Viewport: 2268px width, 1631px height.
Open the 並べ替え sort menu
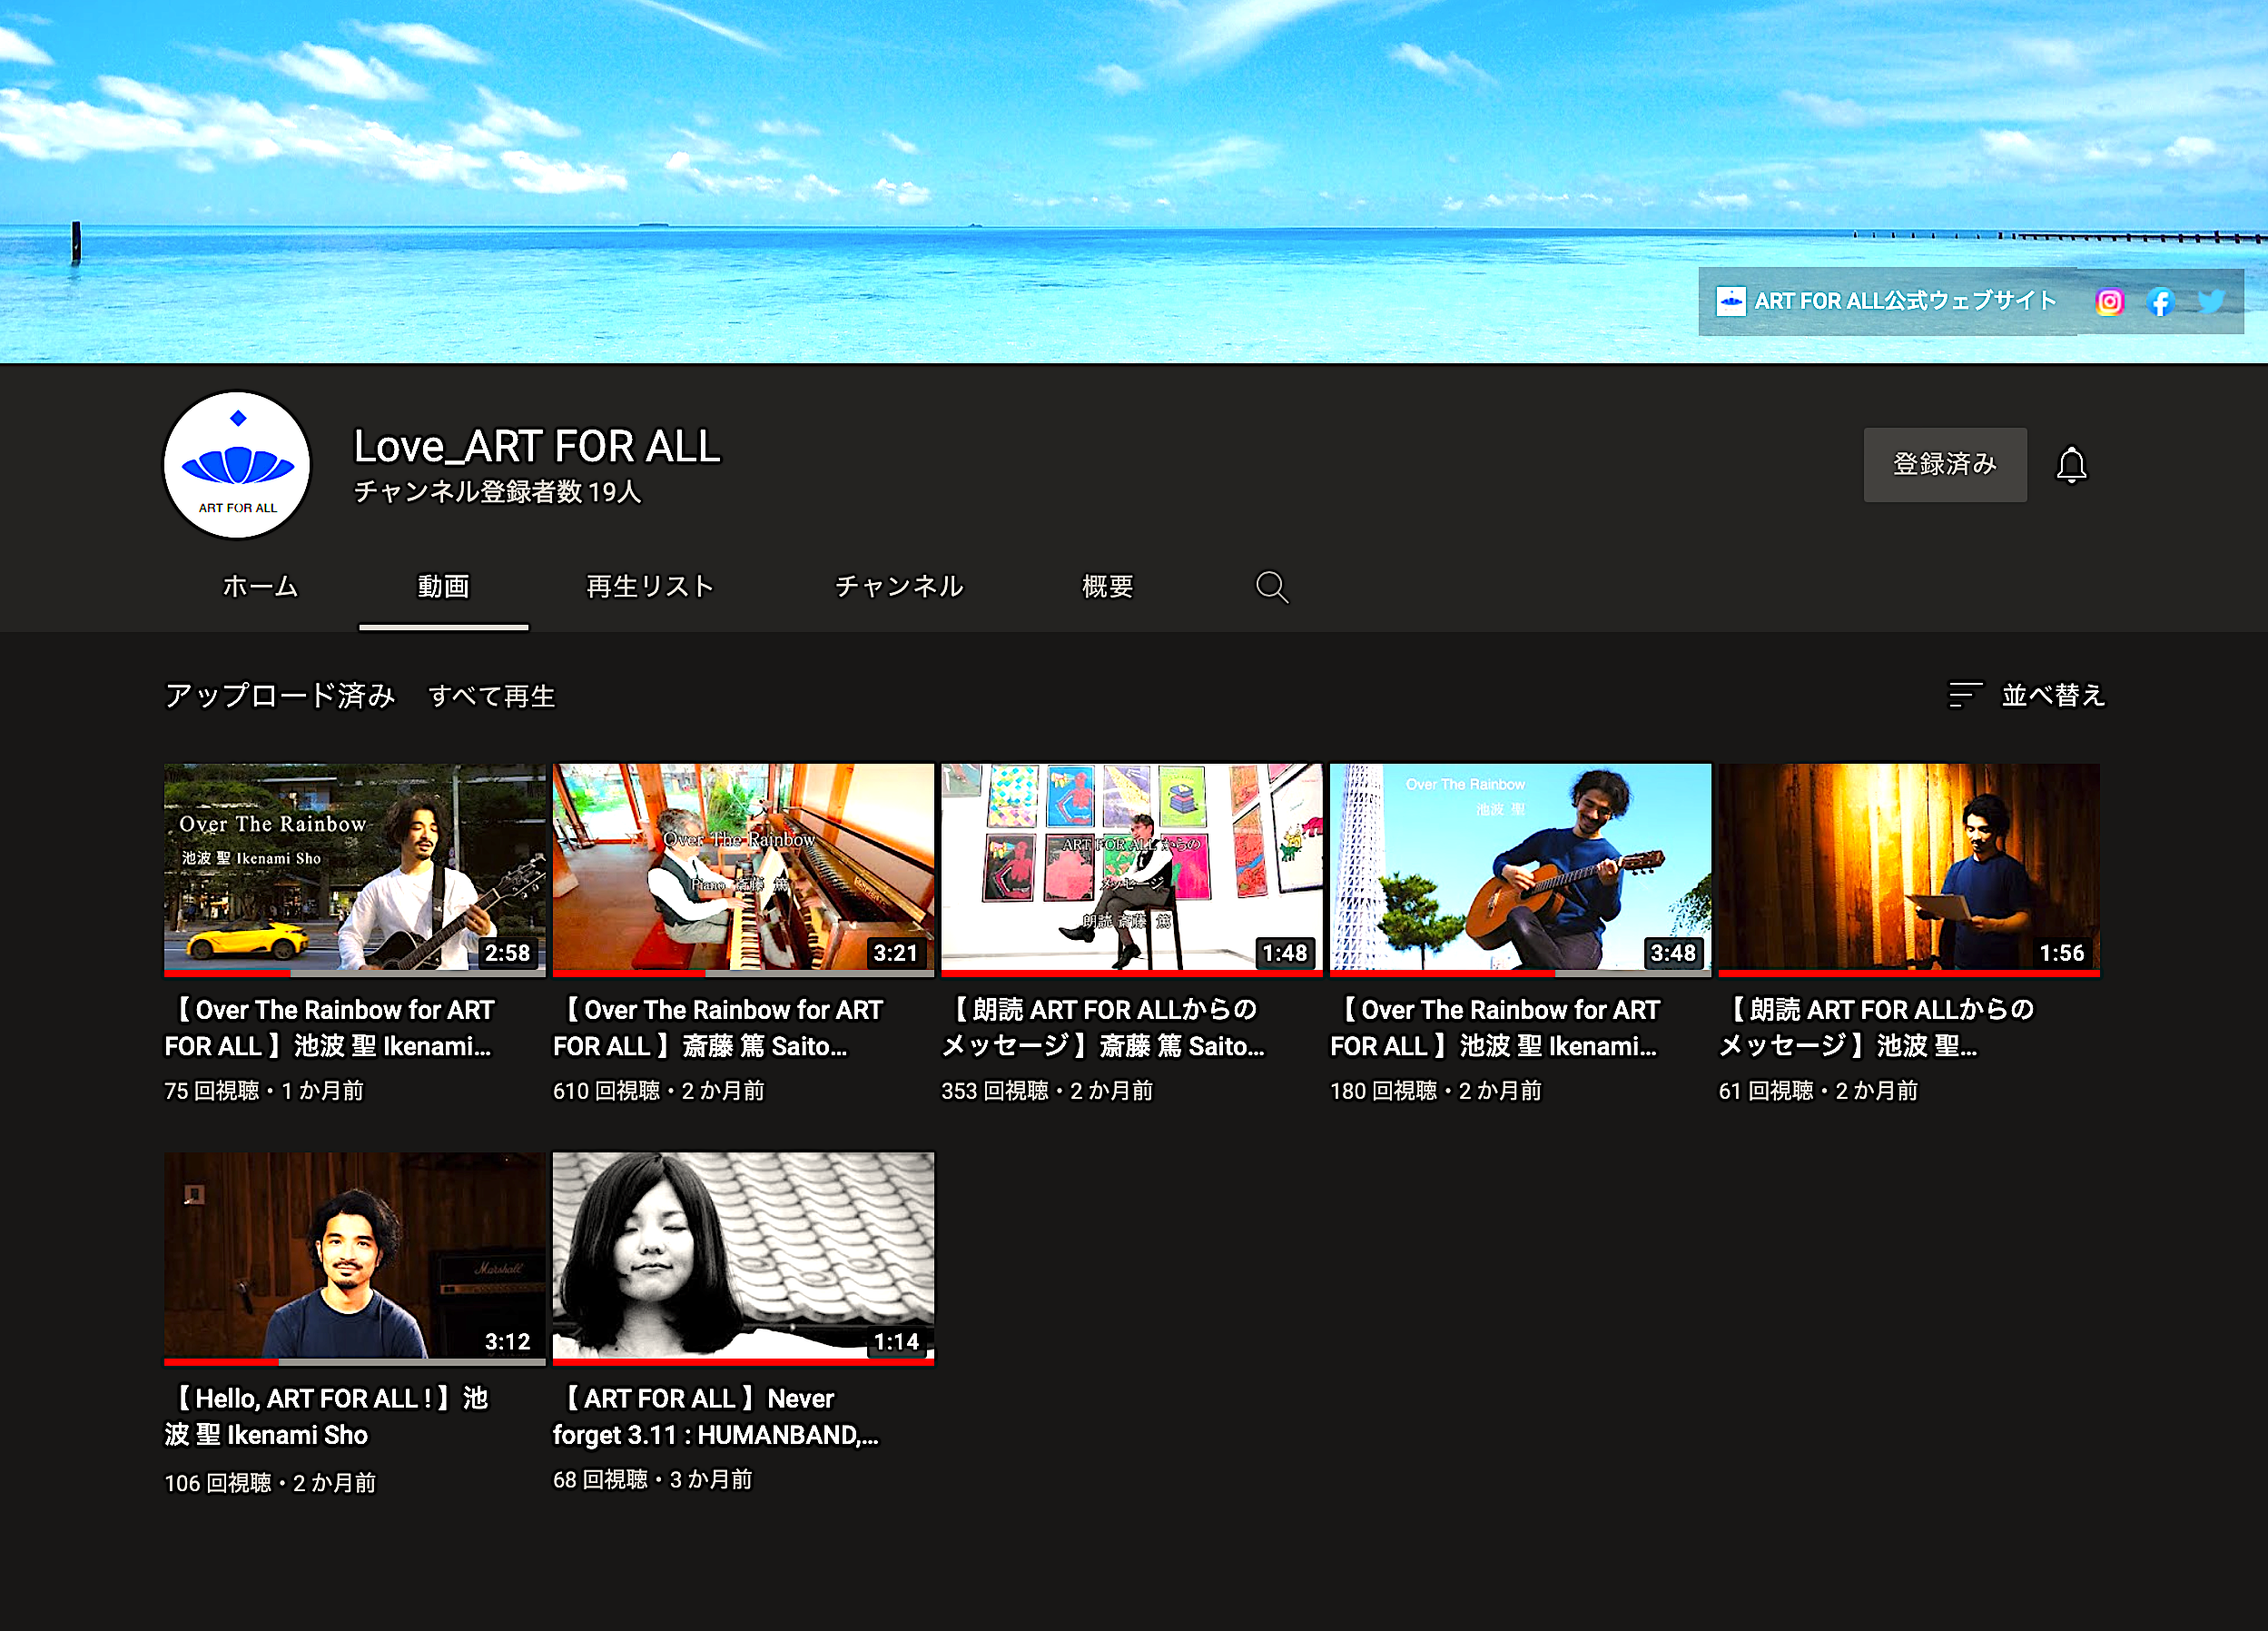coord(2026,695)
